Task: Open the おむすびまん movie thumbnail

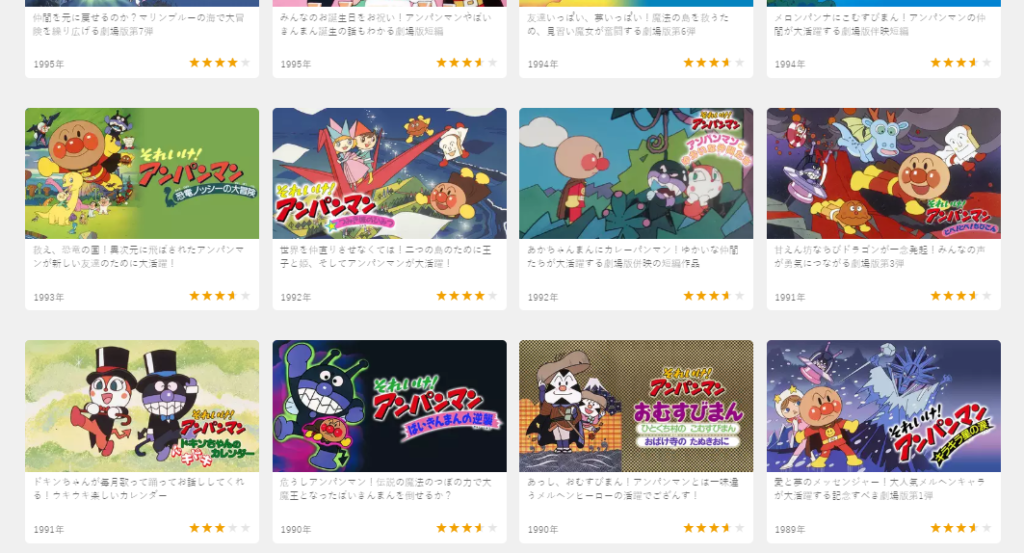Action: point(636,405)
